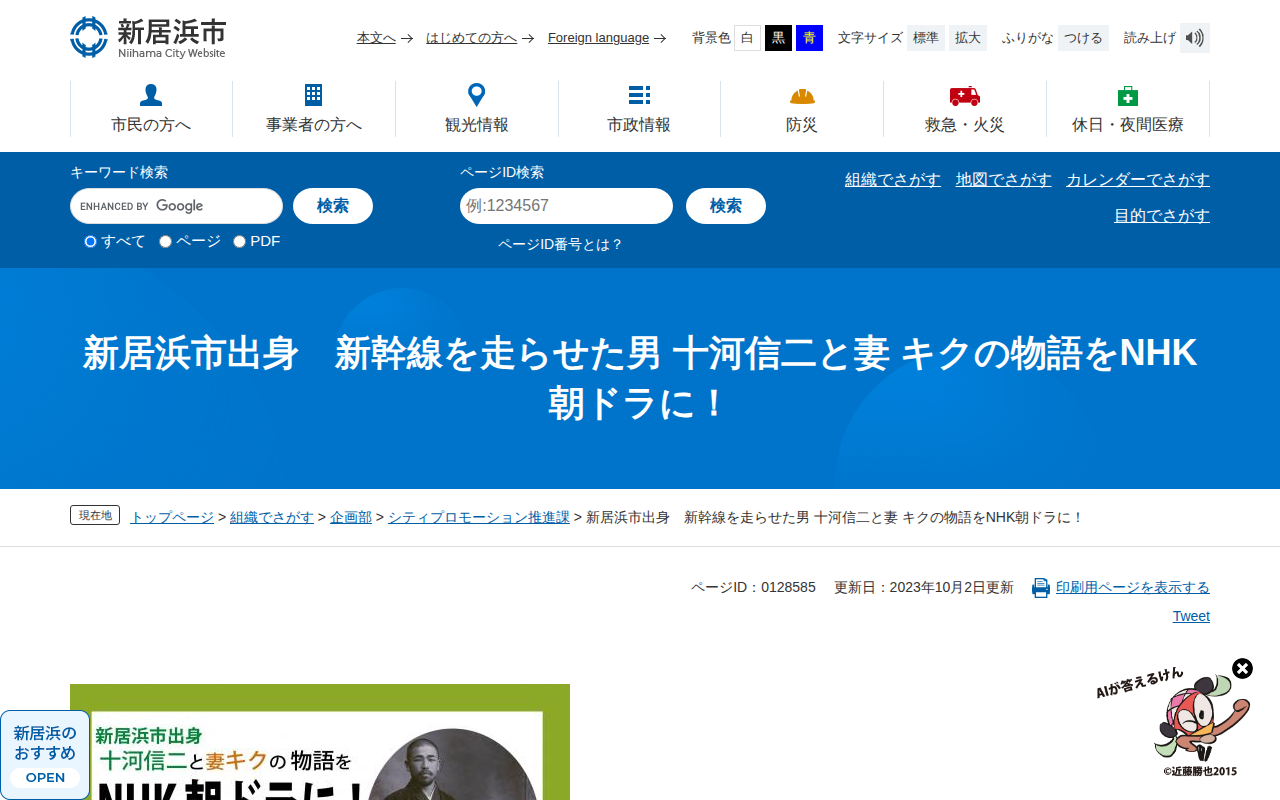
Task: Open the 目的でさがす link
Action: pos(1162,216)
